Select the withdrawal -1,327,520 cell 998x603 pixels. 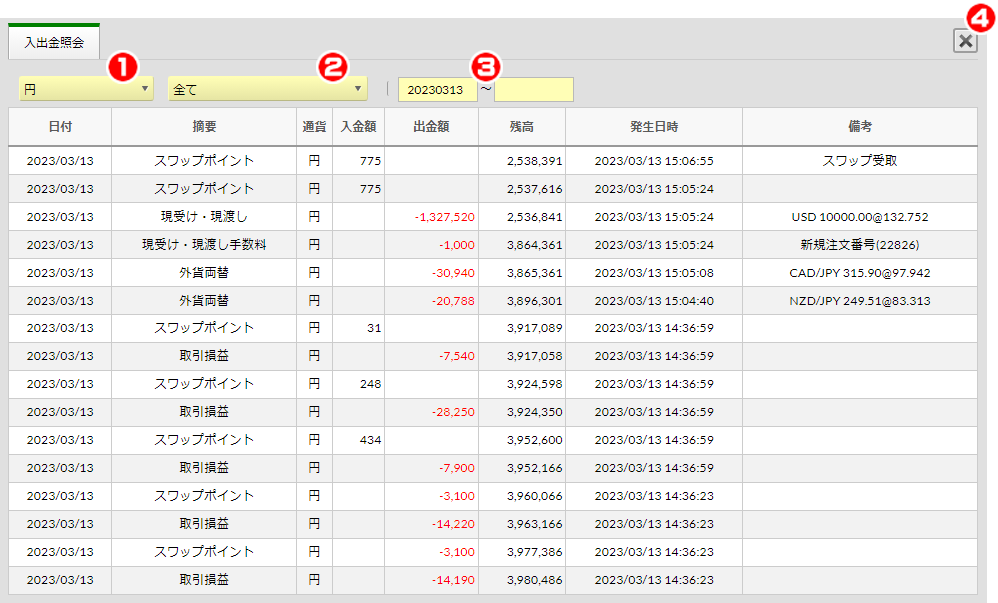tap(432, 216)
